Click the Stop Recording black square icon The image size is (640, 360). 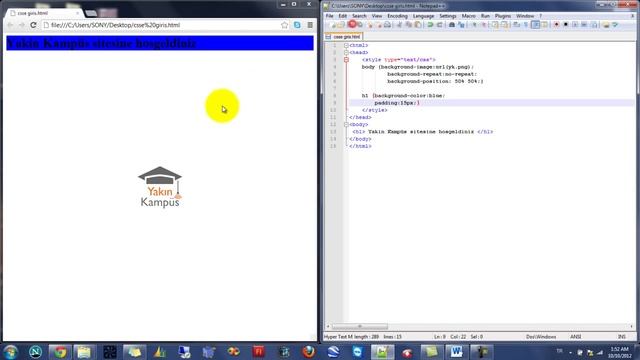click(566, 25)
